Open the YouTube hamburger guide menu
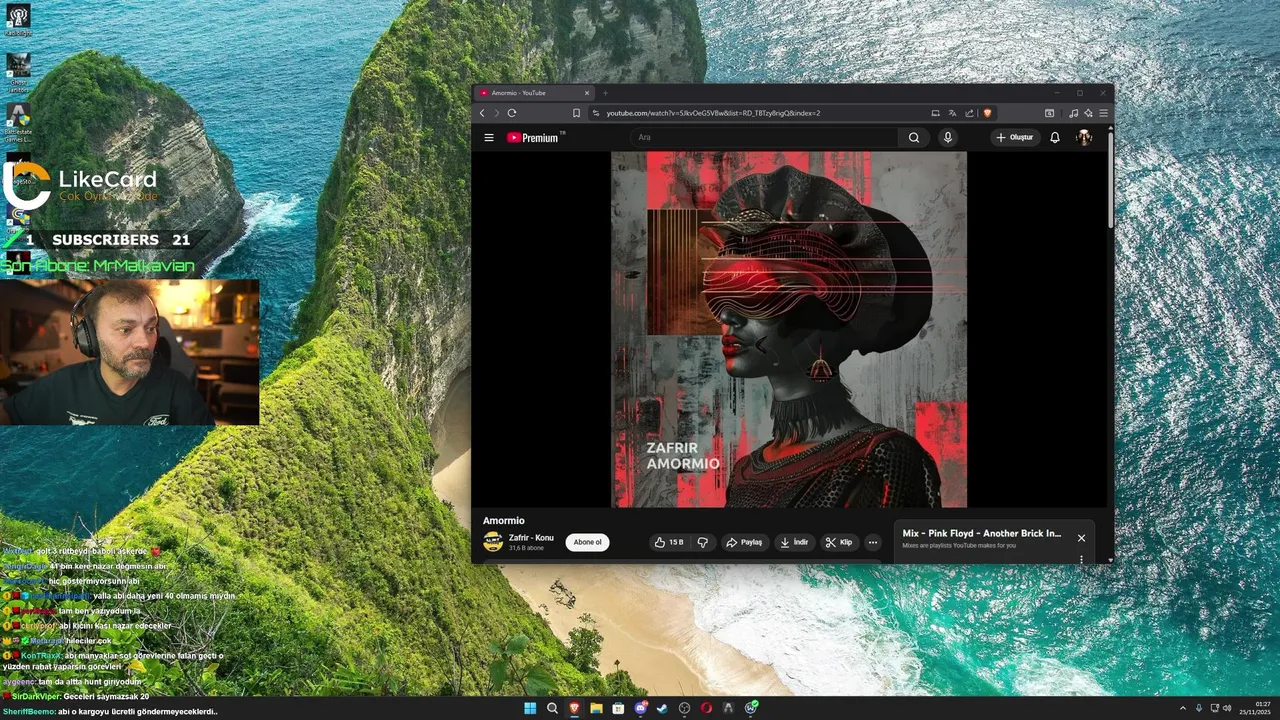The width and height of the screenshot is (1280, 720). click(x=489, y=137)
